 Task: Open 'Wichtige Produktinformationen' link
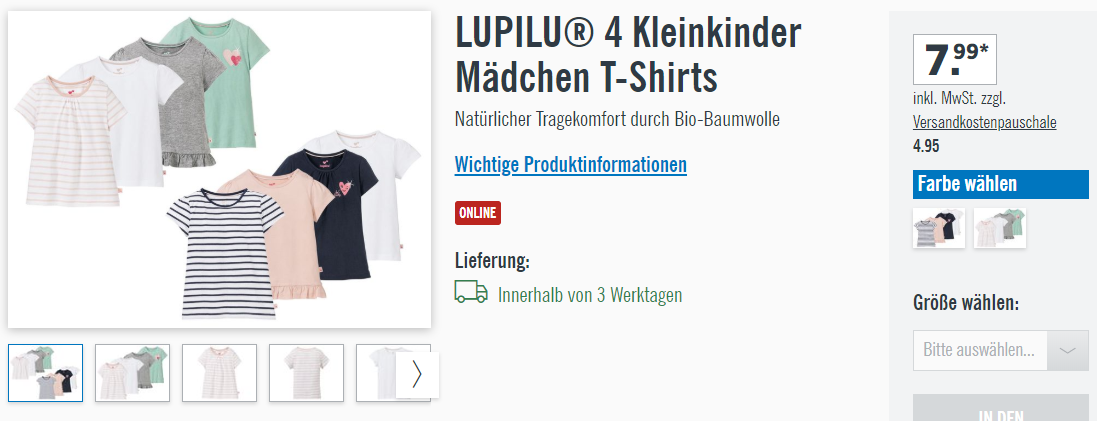tap(570, 165)
